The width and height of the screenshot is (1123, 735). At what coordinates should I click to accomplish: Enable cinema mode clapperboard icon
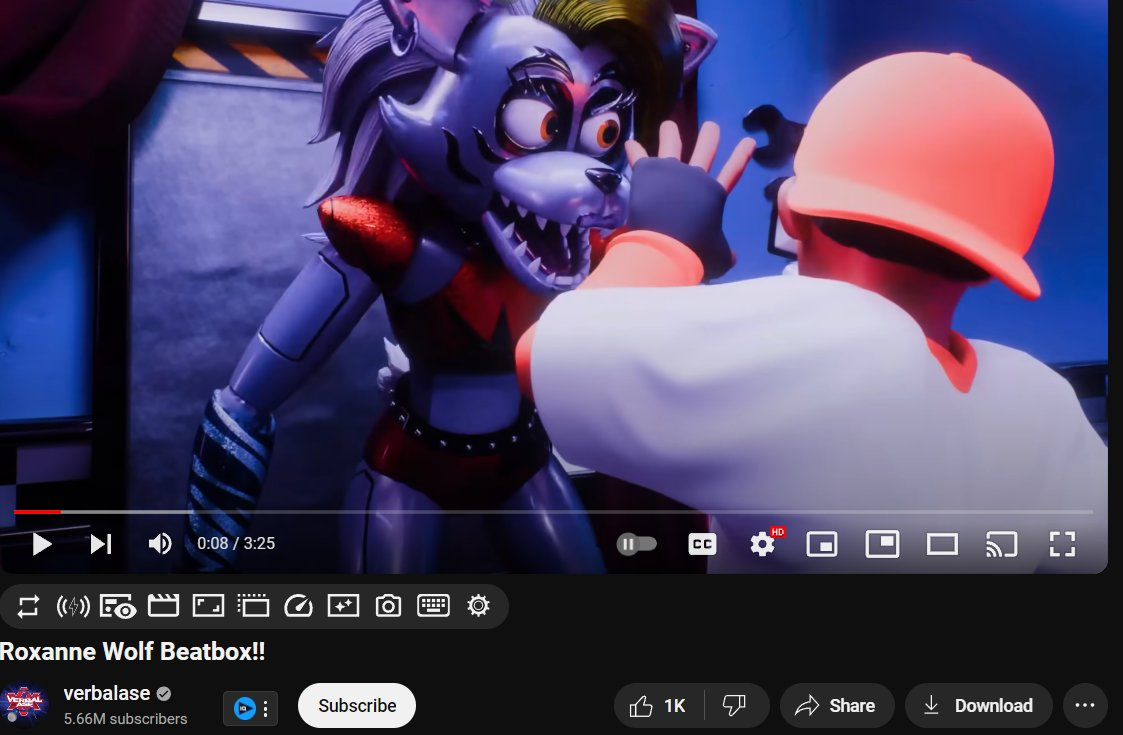tap(163, 606)
